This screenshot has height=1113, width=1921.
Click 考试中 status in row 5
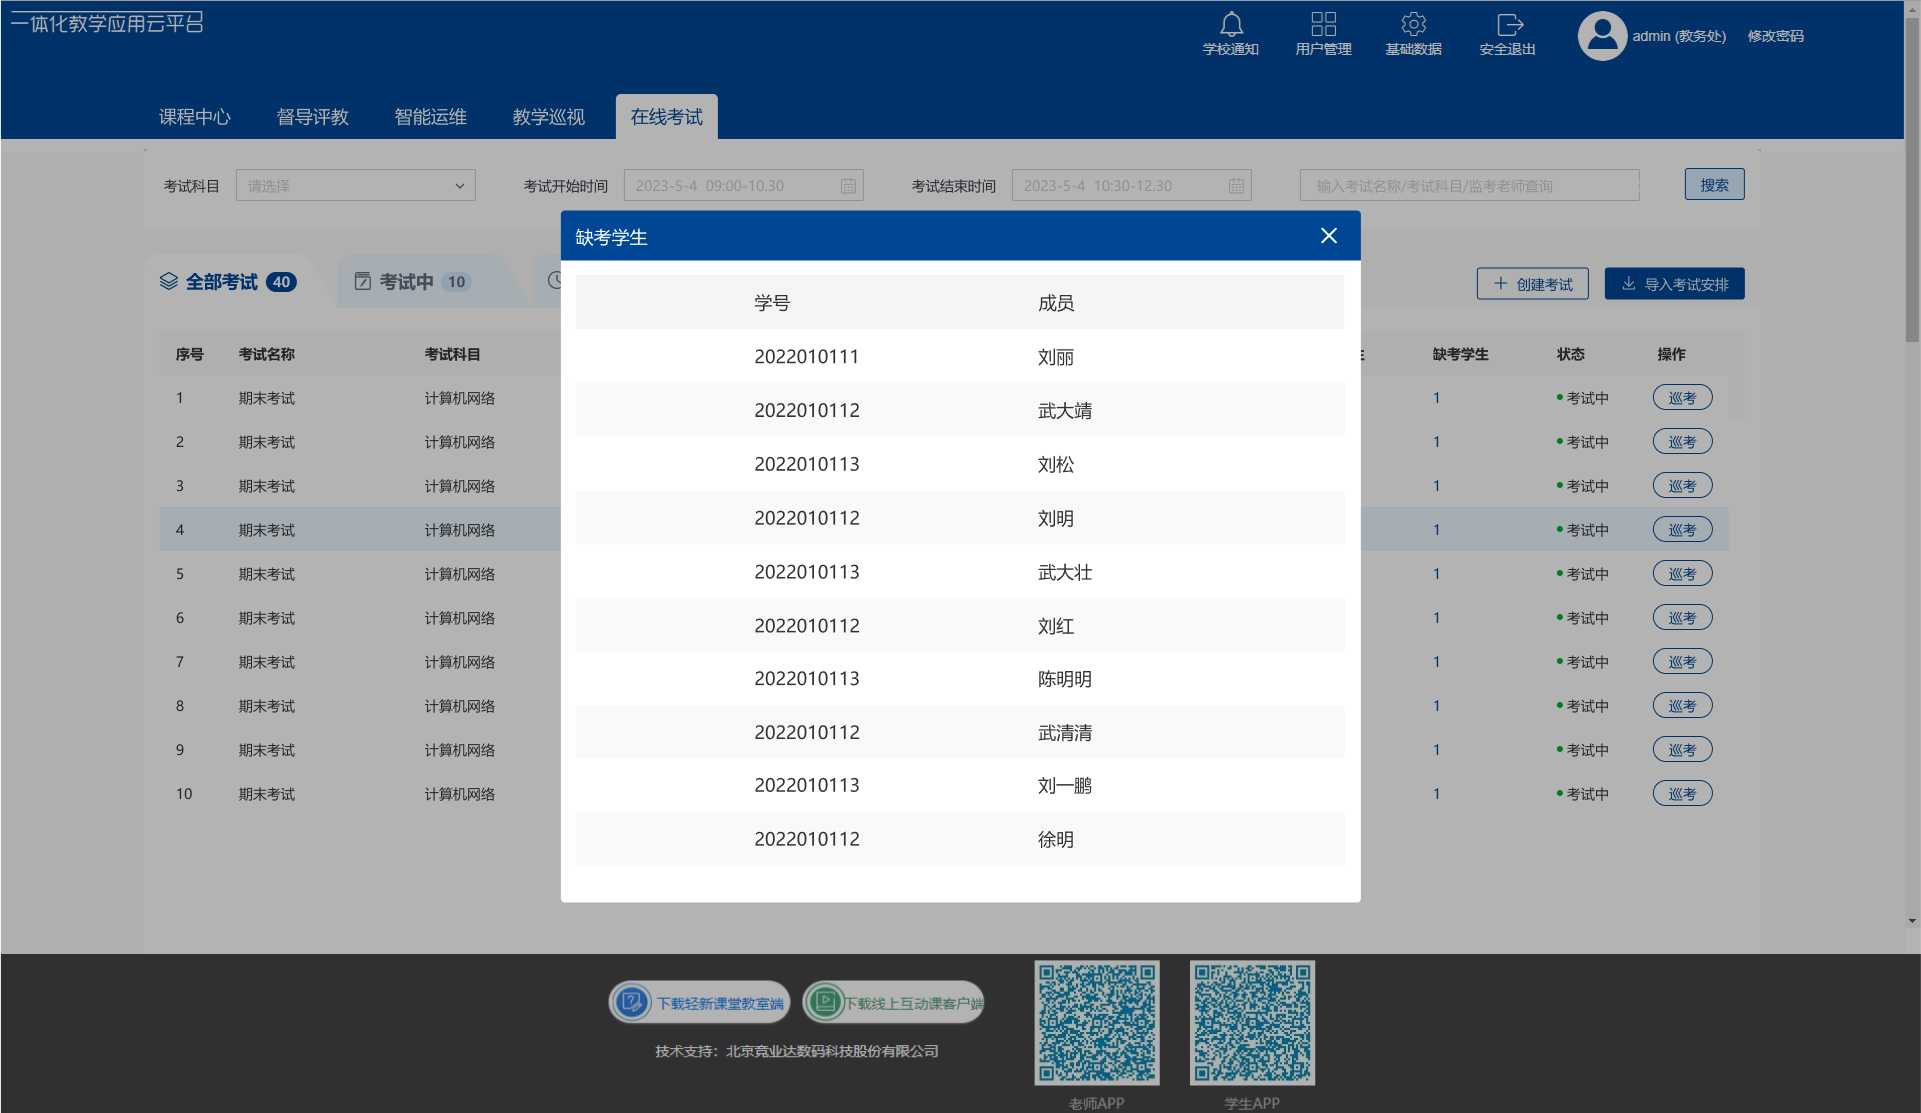(x=1582, y=574)
